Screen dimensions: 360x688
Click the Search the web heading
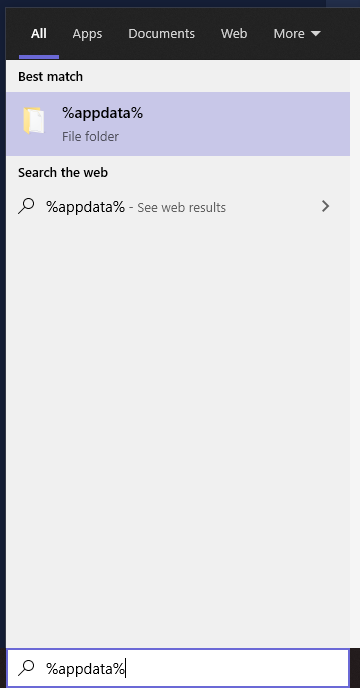point(63,173)
